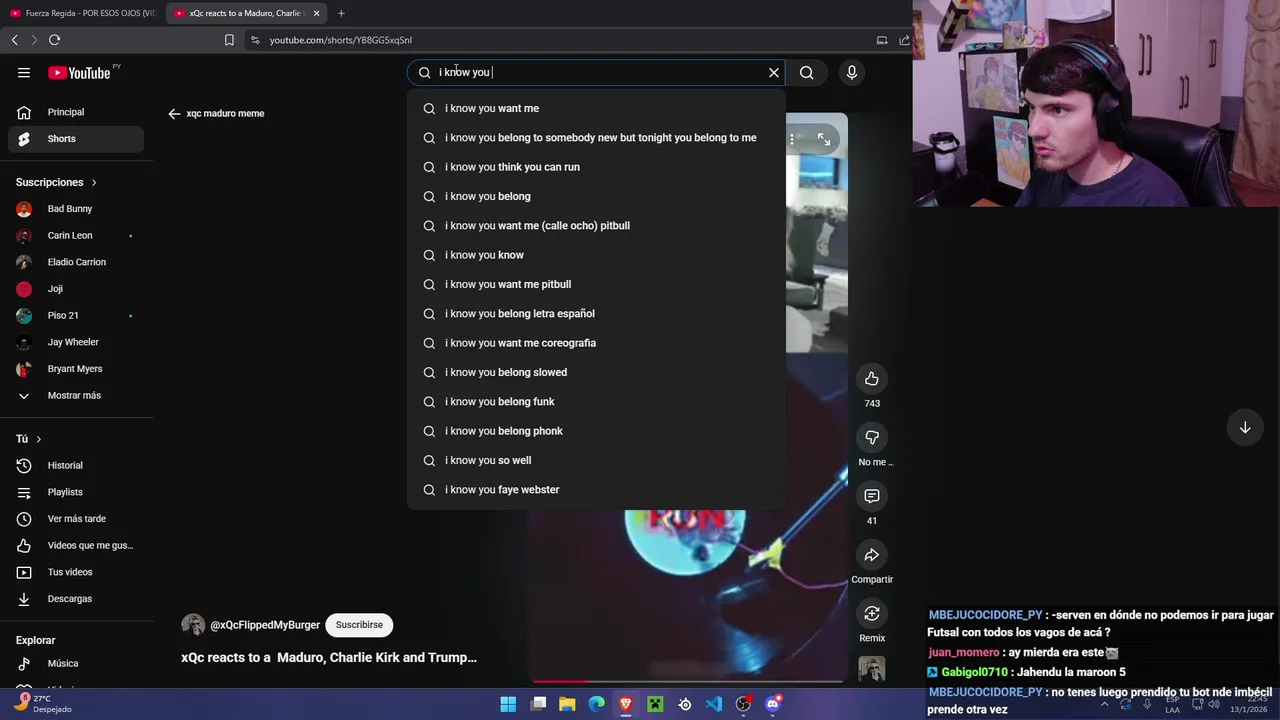Click the browser address bar URL
This screenshot has width=1280, height=720.
[x=341, y=40]
